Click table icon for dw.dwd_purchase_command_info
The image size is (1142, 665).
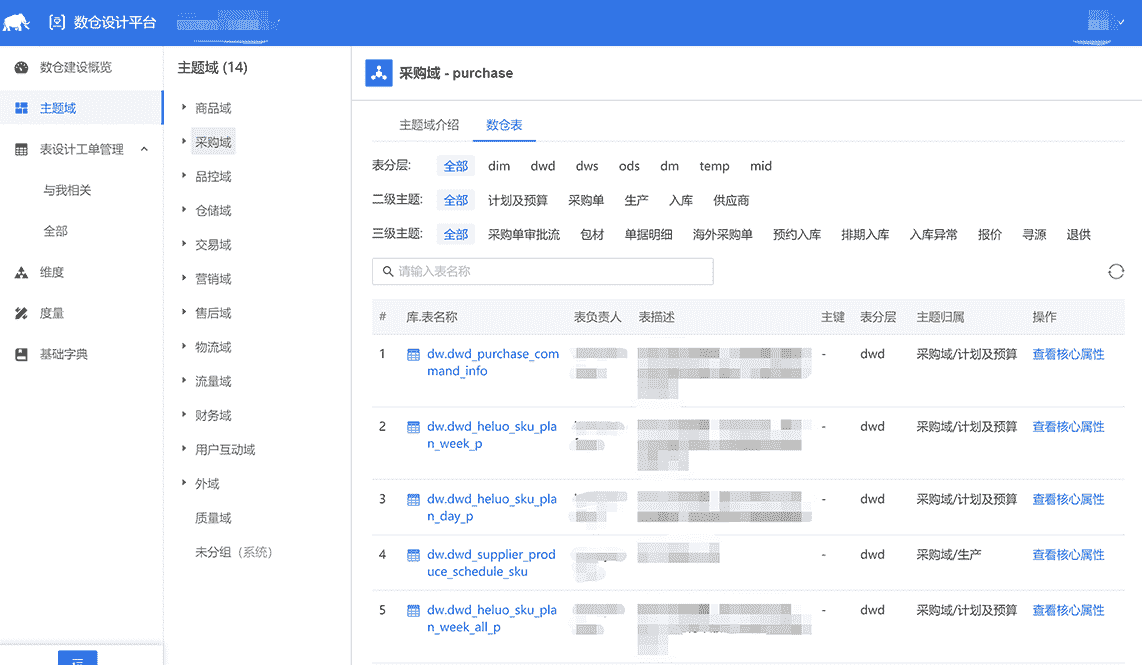413,355
